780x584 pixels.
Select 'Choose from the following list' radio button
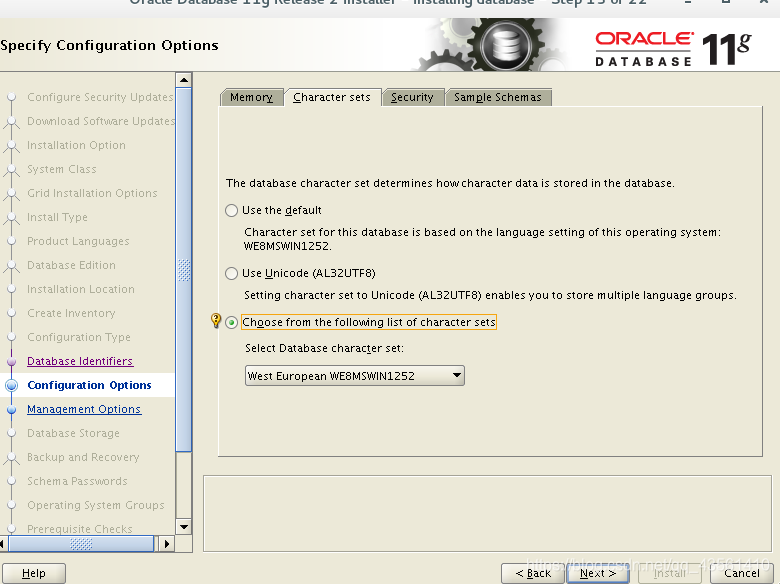[231, 322]
